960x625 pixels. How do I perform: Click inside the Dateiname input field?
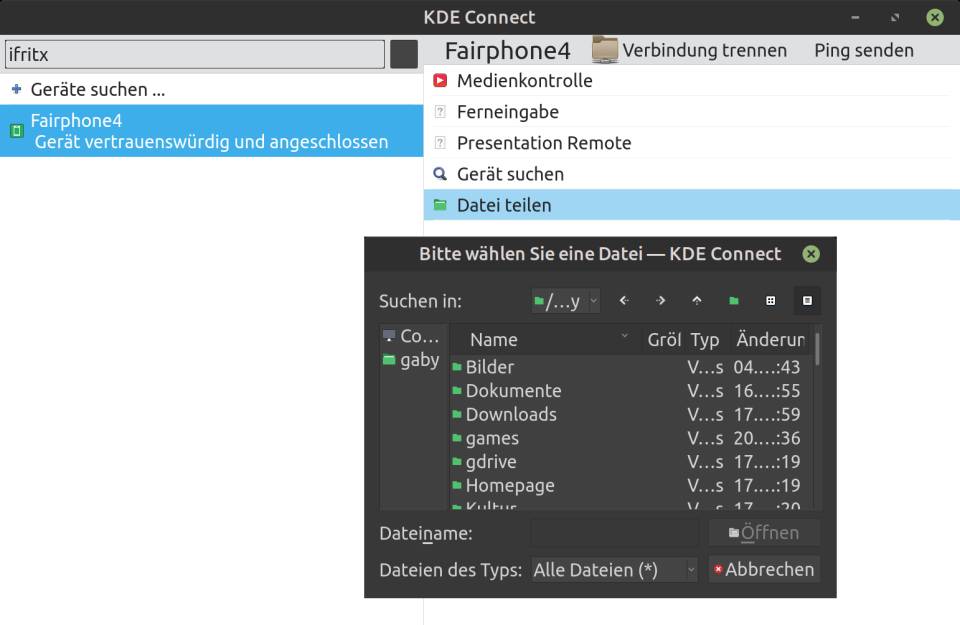[614, 532]
